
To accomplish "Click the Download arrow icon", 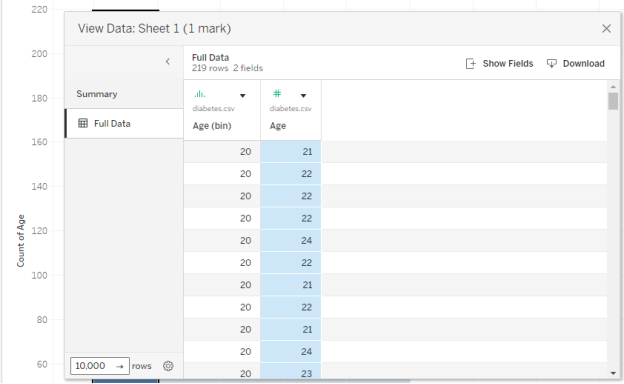I will pos(552,64).
